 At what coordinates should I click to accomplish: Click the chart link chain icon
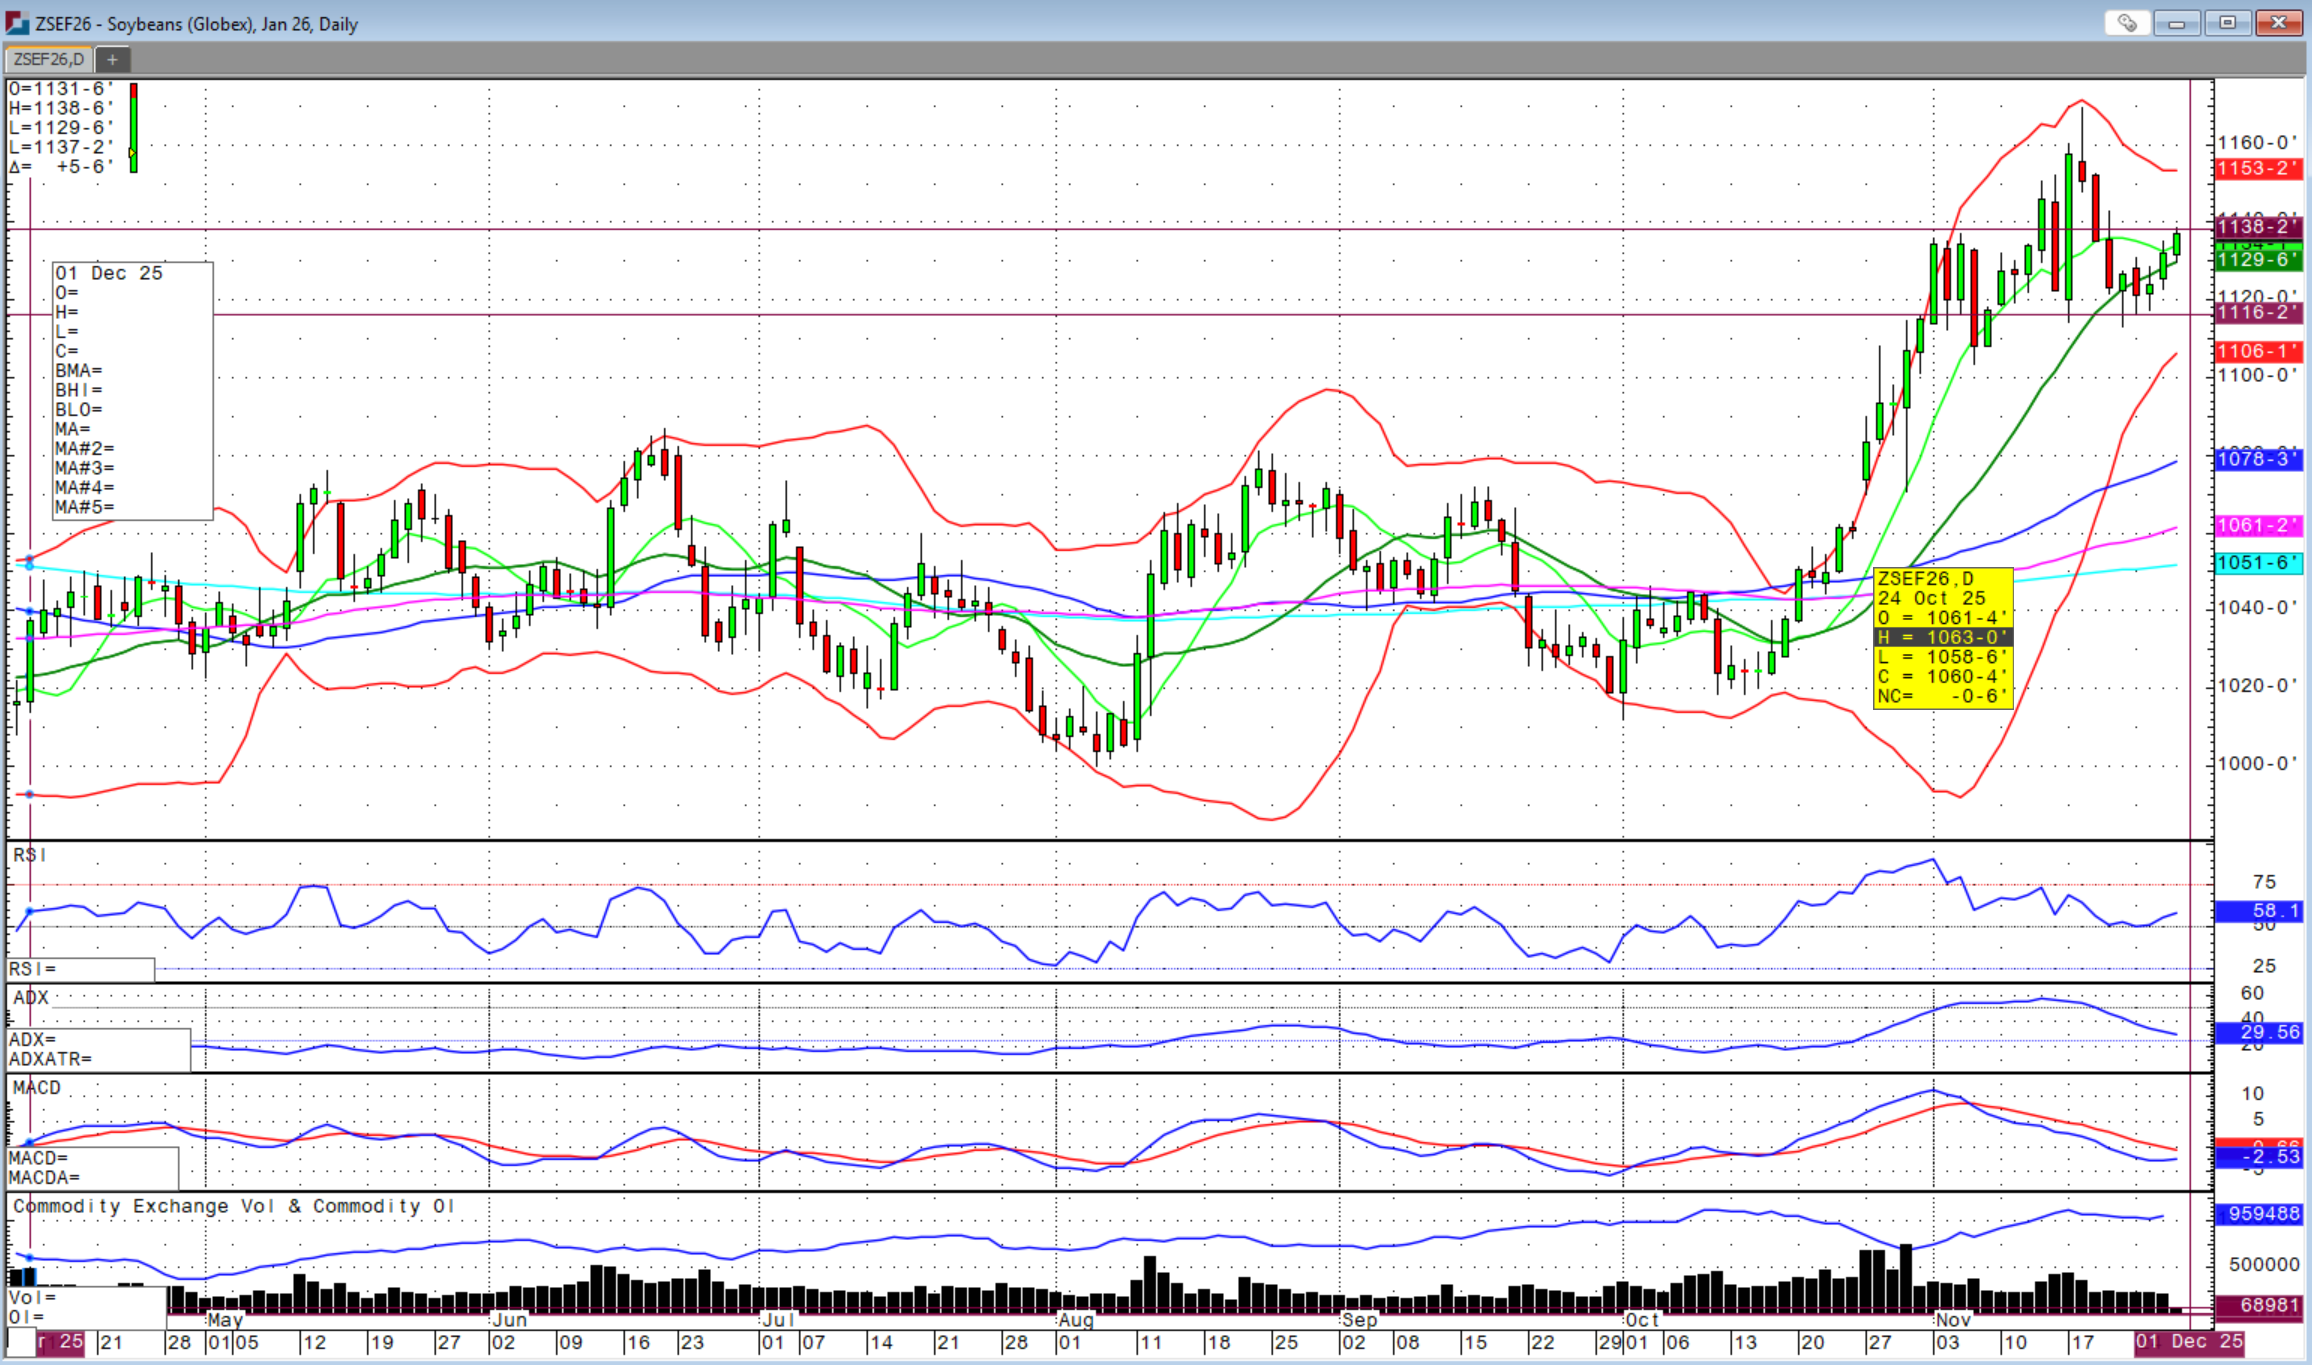pos(2126,23)
